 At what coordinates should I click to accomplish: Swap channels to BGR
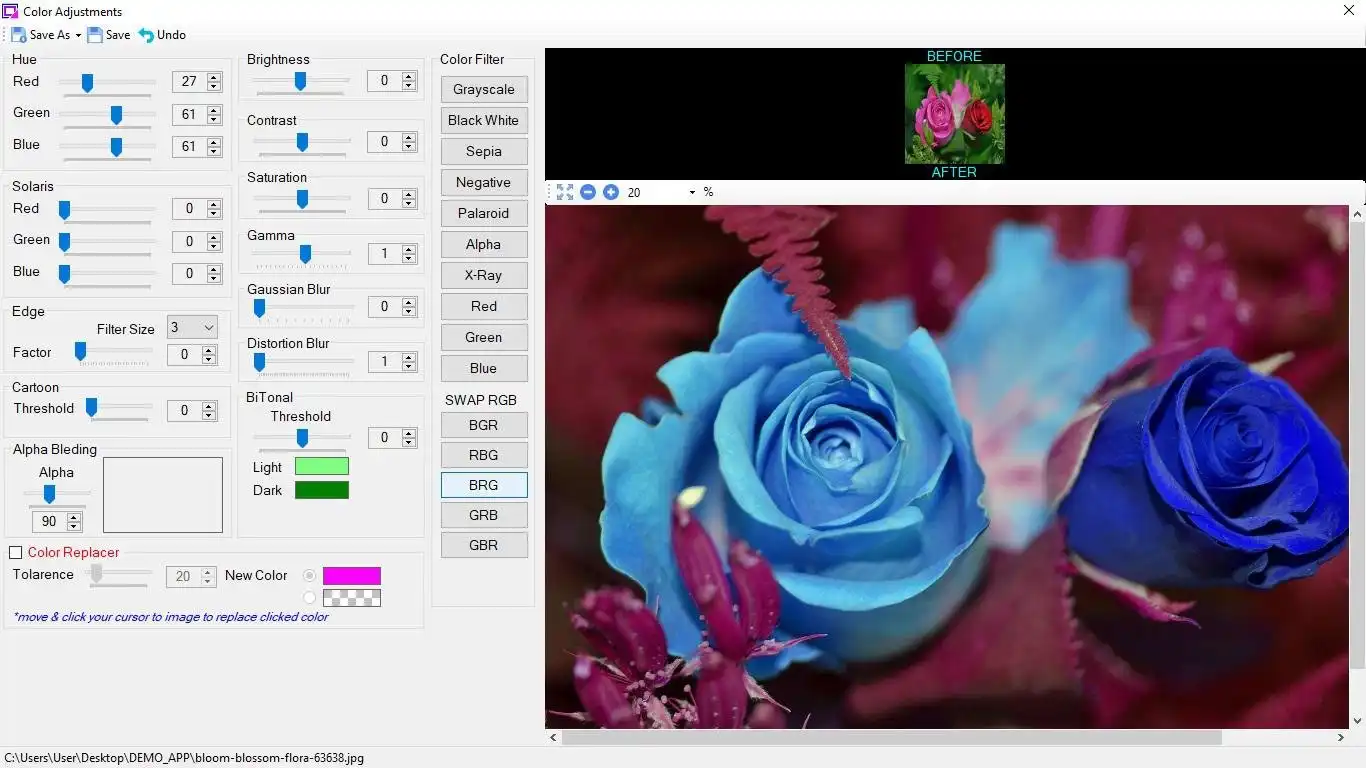(484, 425)
